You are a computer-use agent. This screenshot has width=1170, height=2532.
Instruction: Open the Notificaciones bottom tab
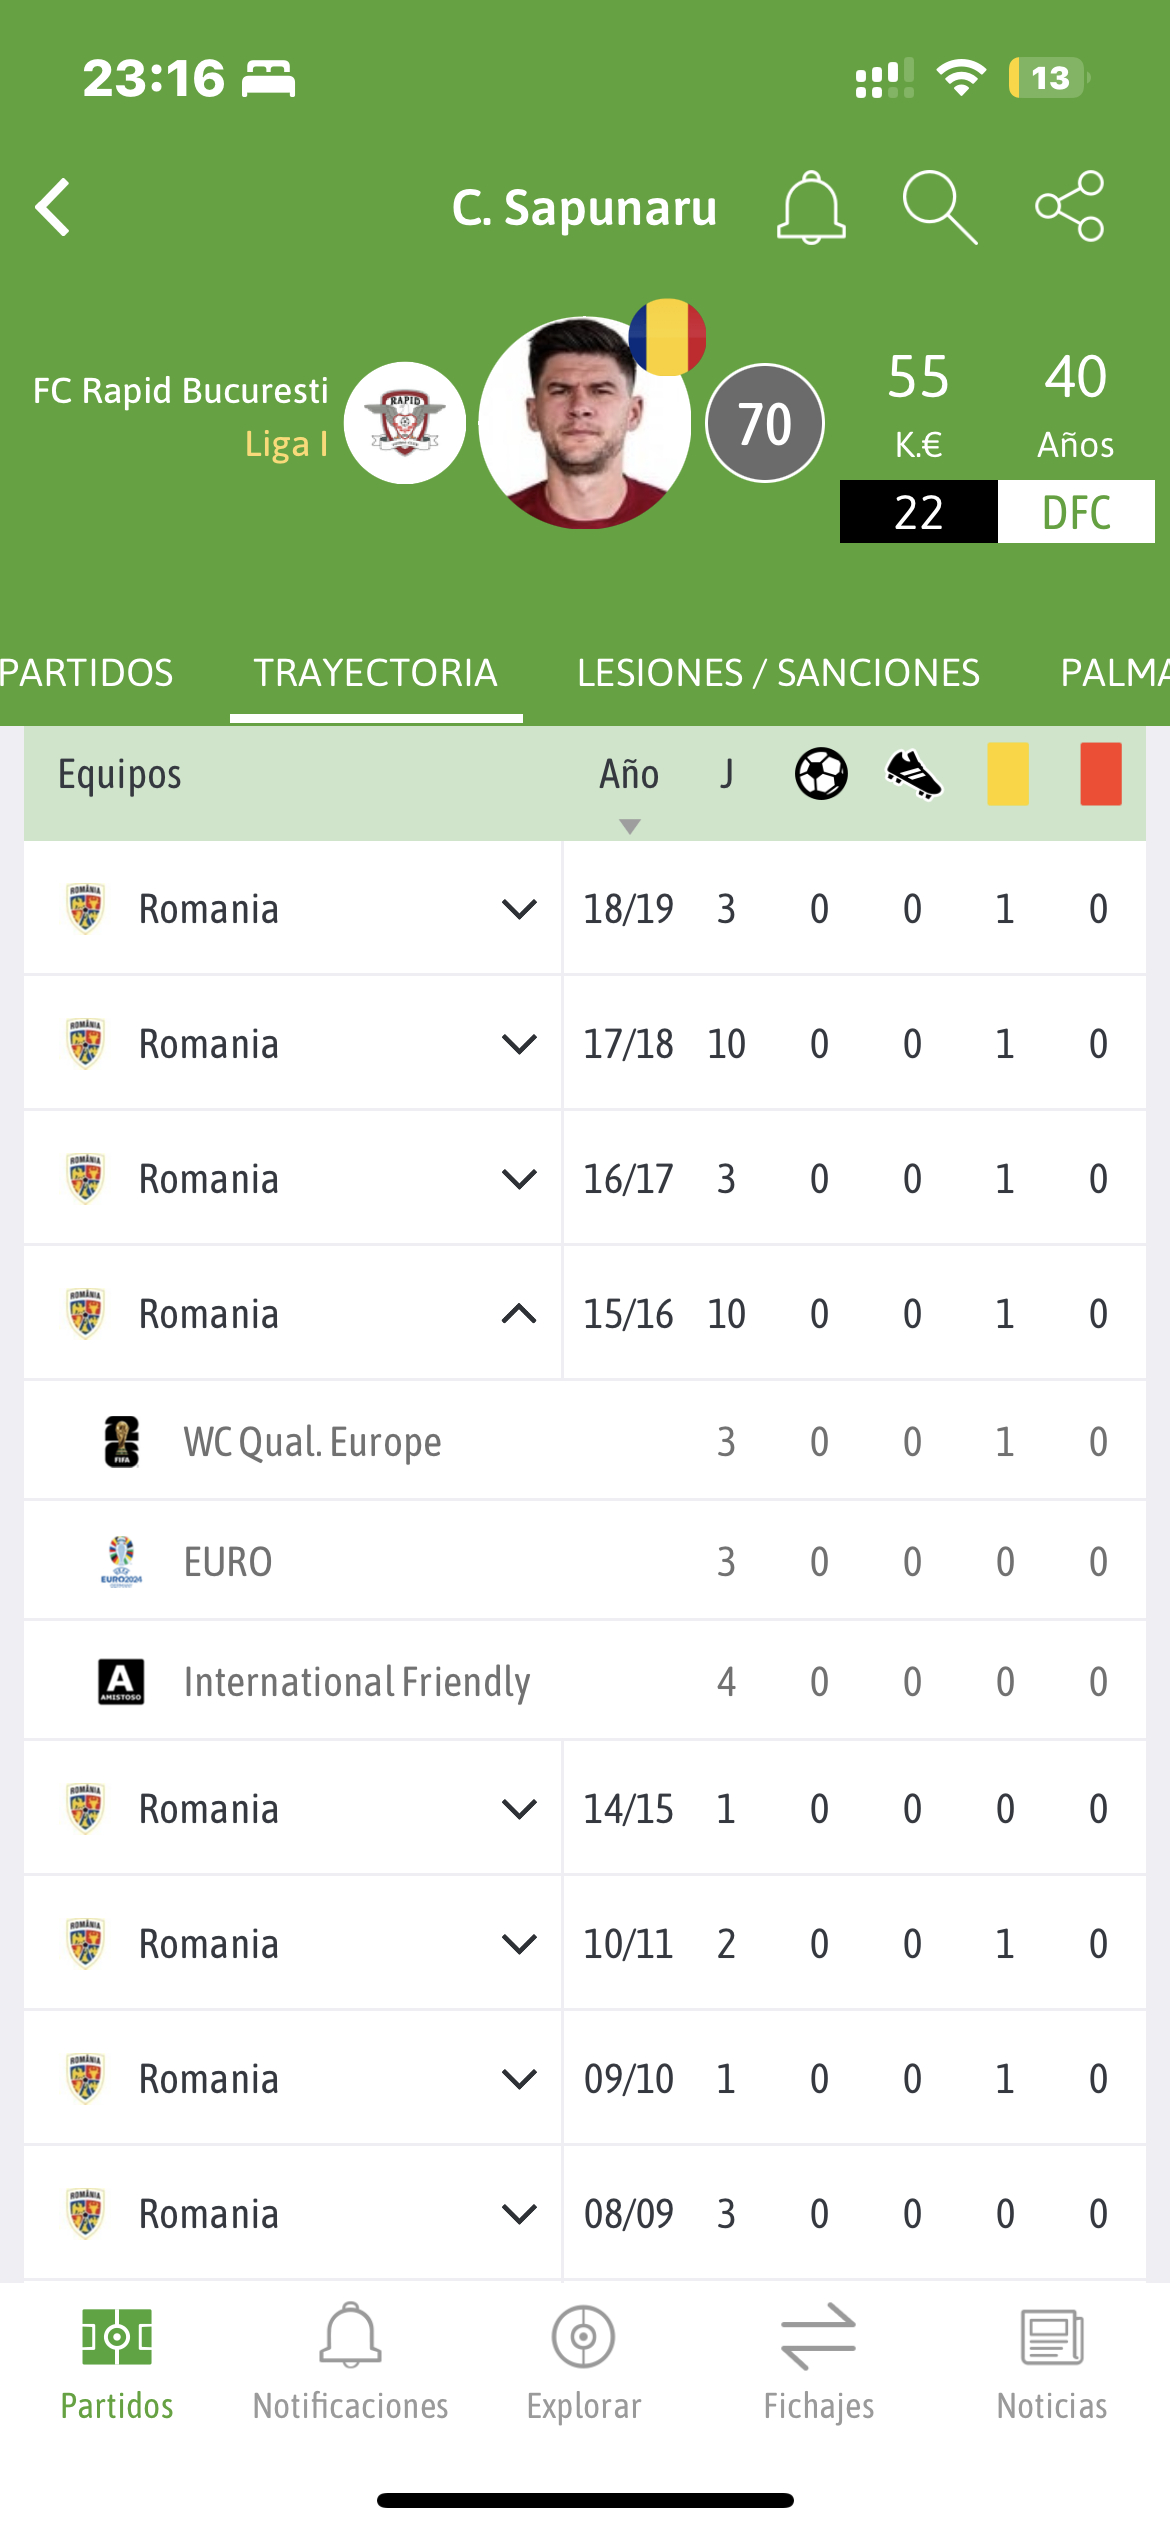(350, 2360)
